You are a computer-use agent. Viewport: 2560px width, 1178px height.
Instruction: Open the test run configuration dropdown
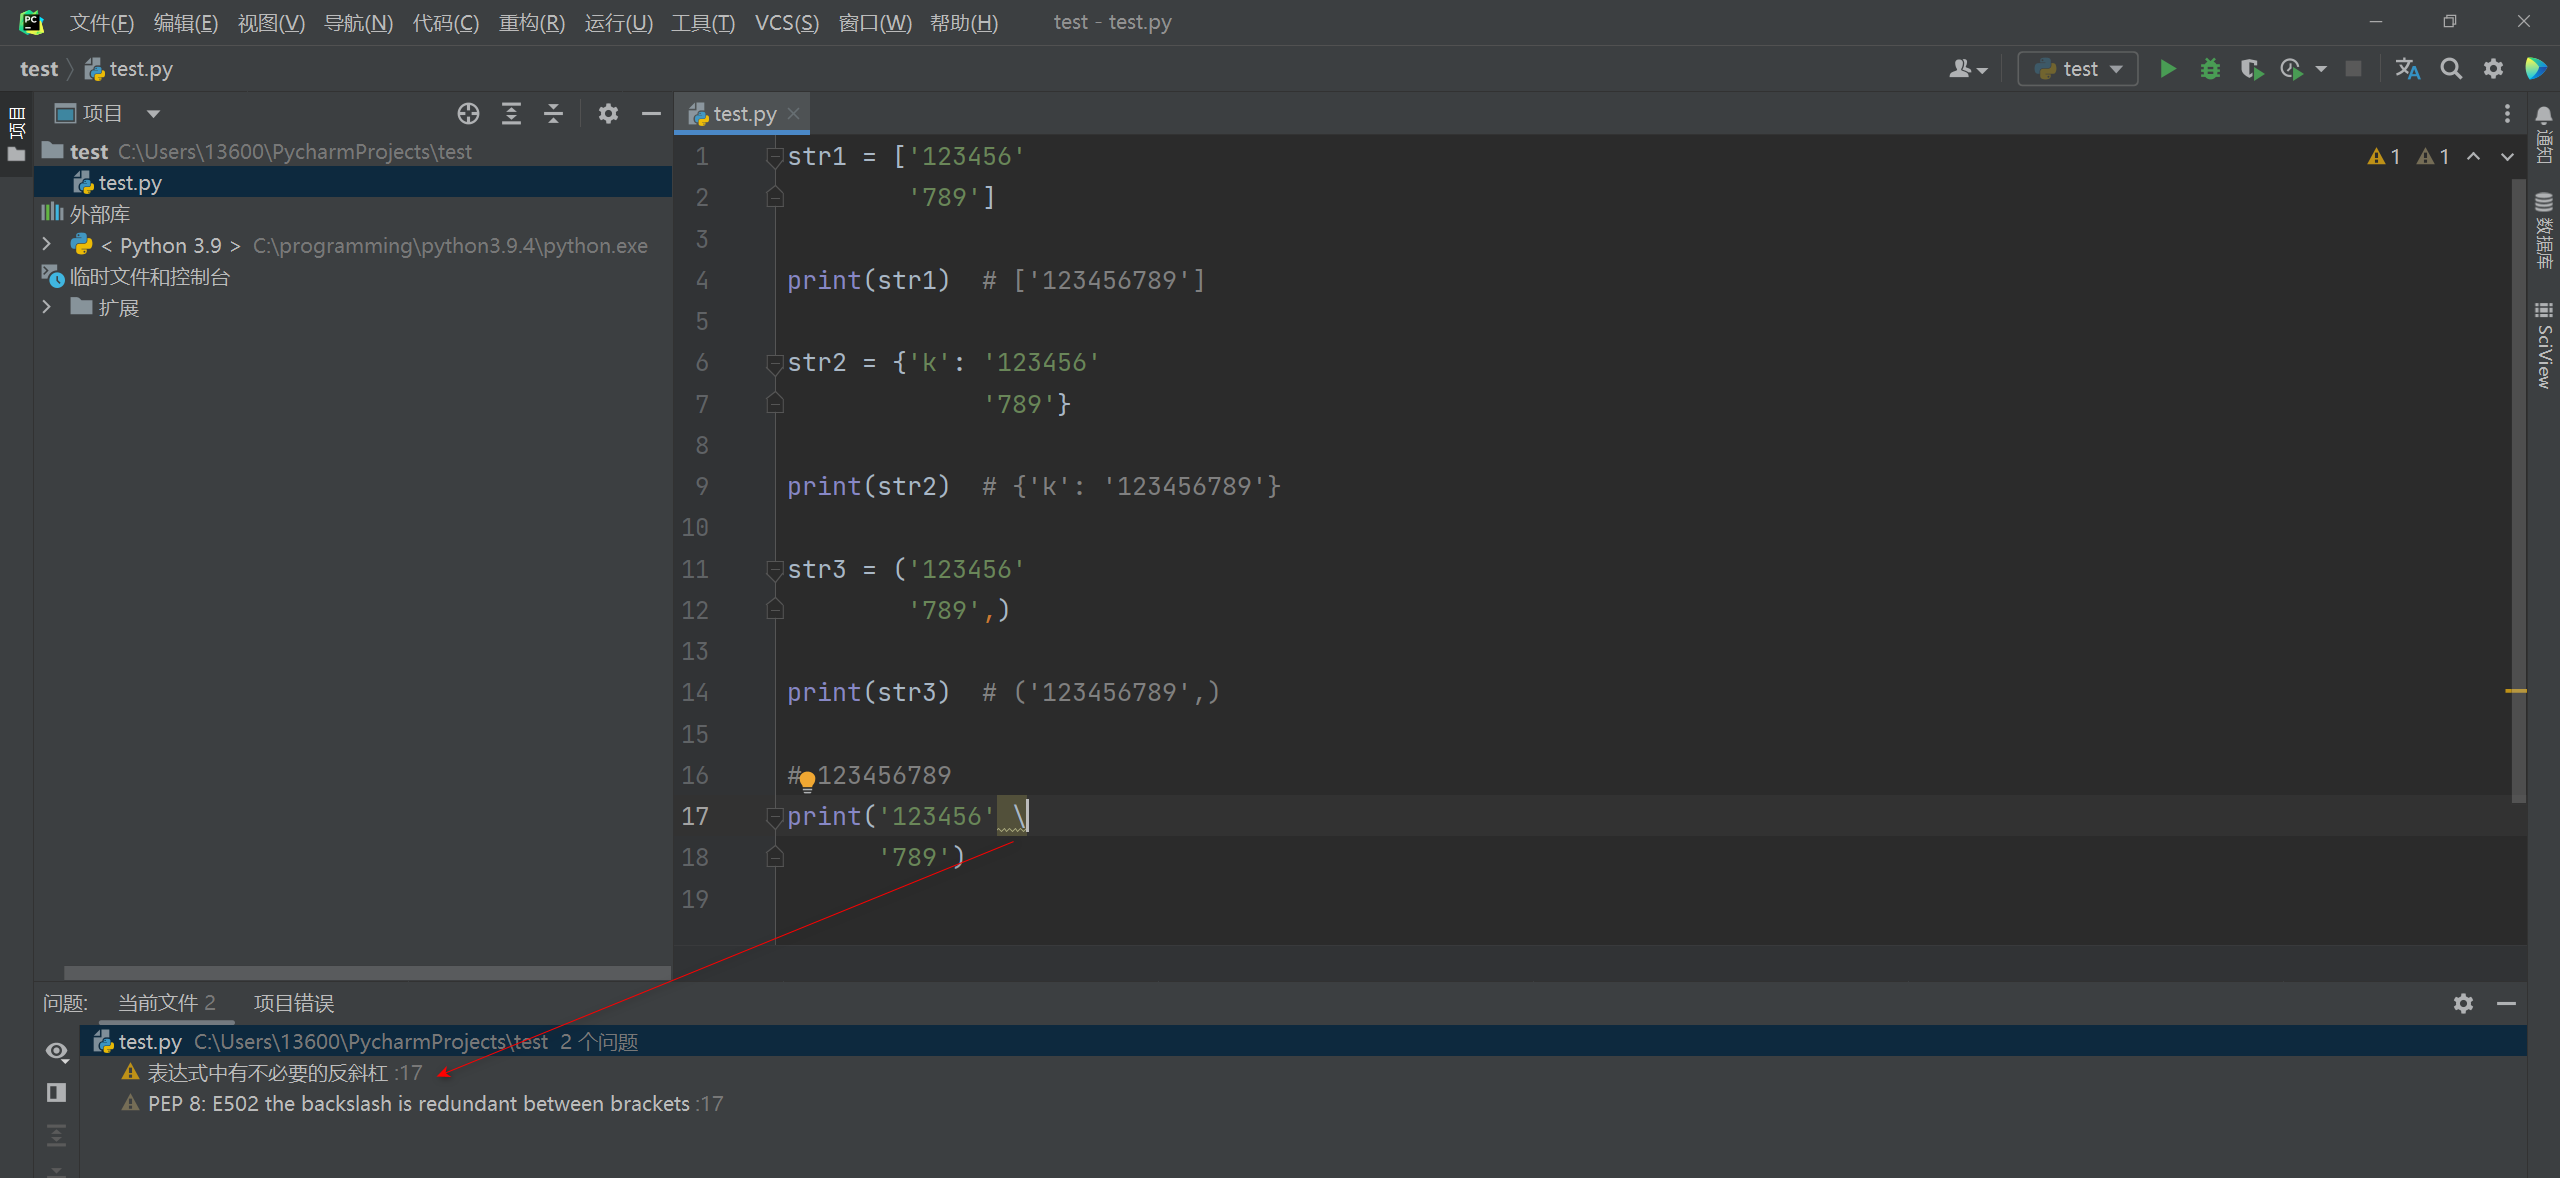[x=2078, y=69]
